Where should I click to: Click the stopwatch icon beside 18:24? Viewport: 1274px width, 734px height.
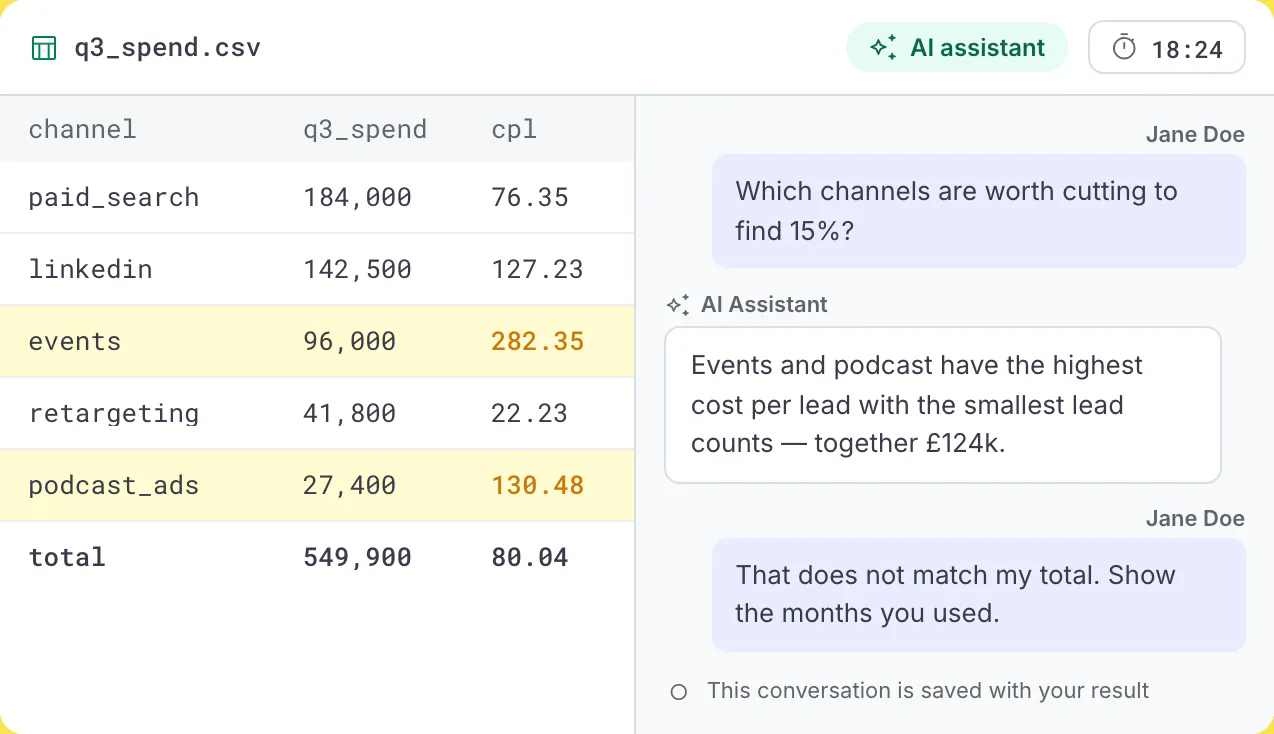[1125, 47]
